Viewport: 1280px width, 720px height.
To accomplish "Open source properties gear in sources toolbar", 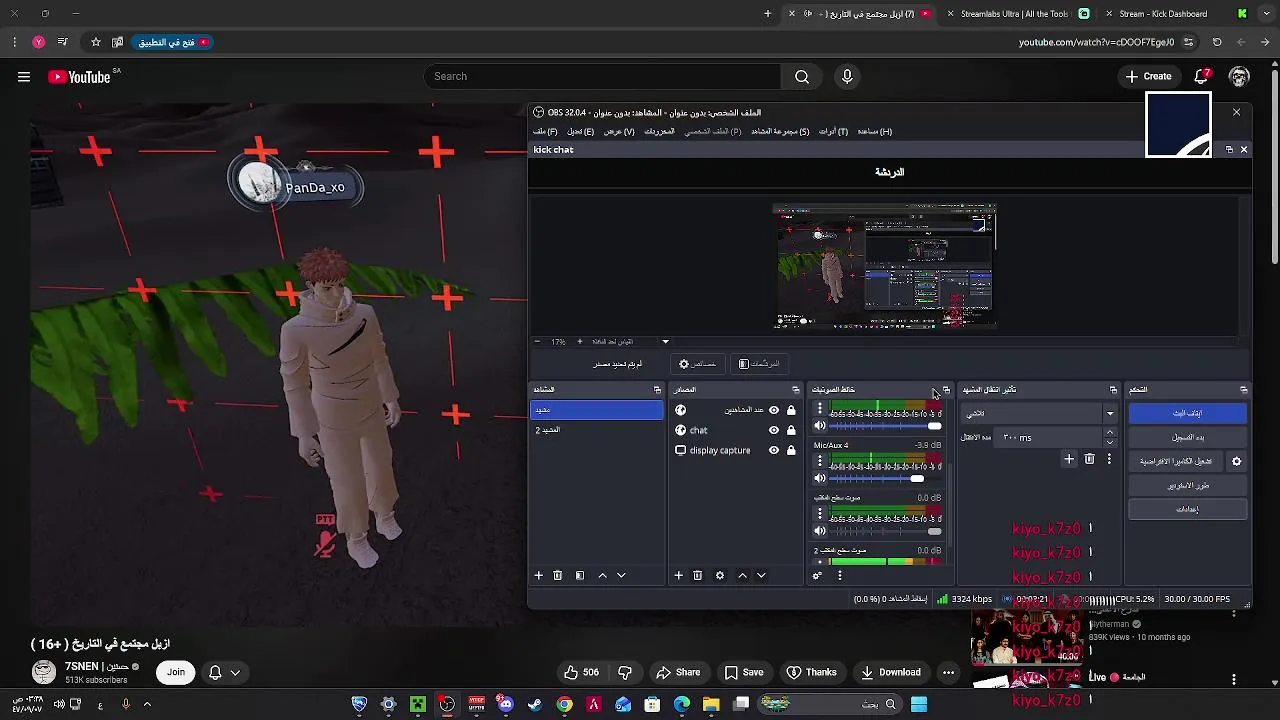I will (x=720, y=576).
